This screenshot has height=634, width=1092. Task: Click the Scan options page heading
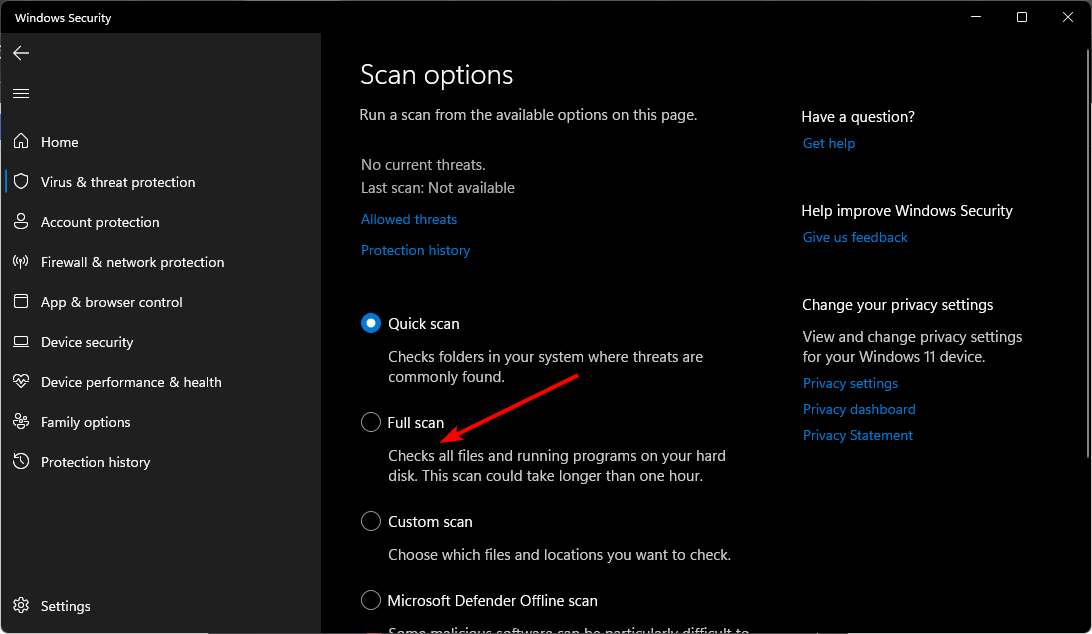click(437, 75)
